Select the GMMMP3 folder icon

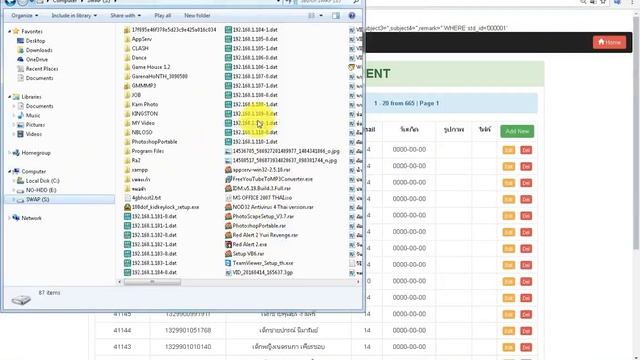(x=127, y=86)
